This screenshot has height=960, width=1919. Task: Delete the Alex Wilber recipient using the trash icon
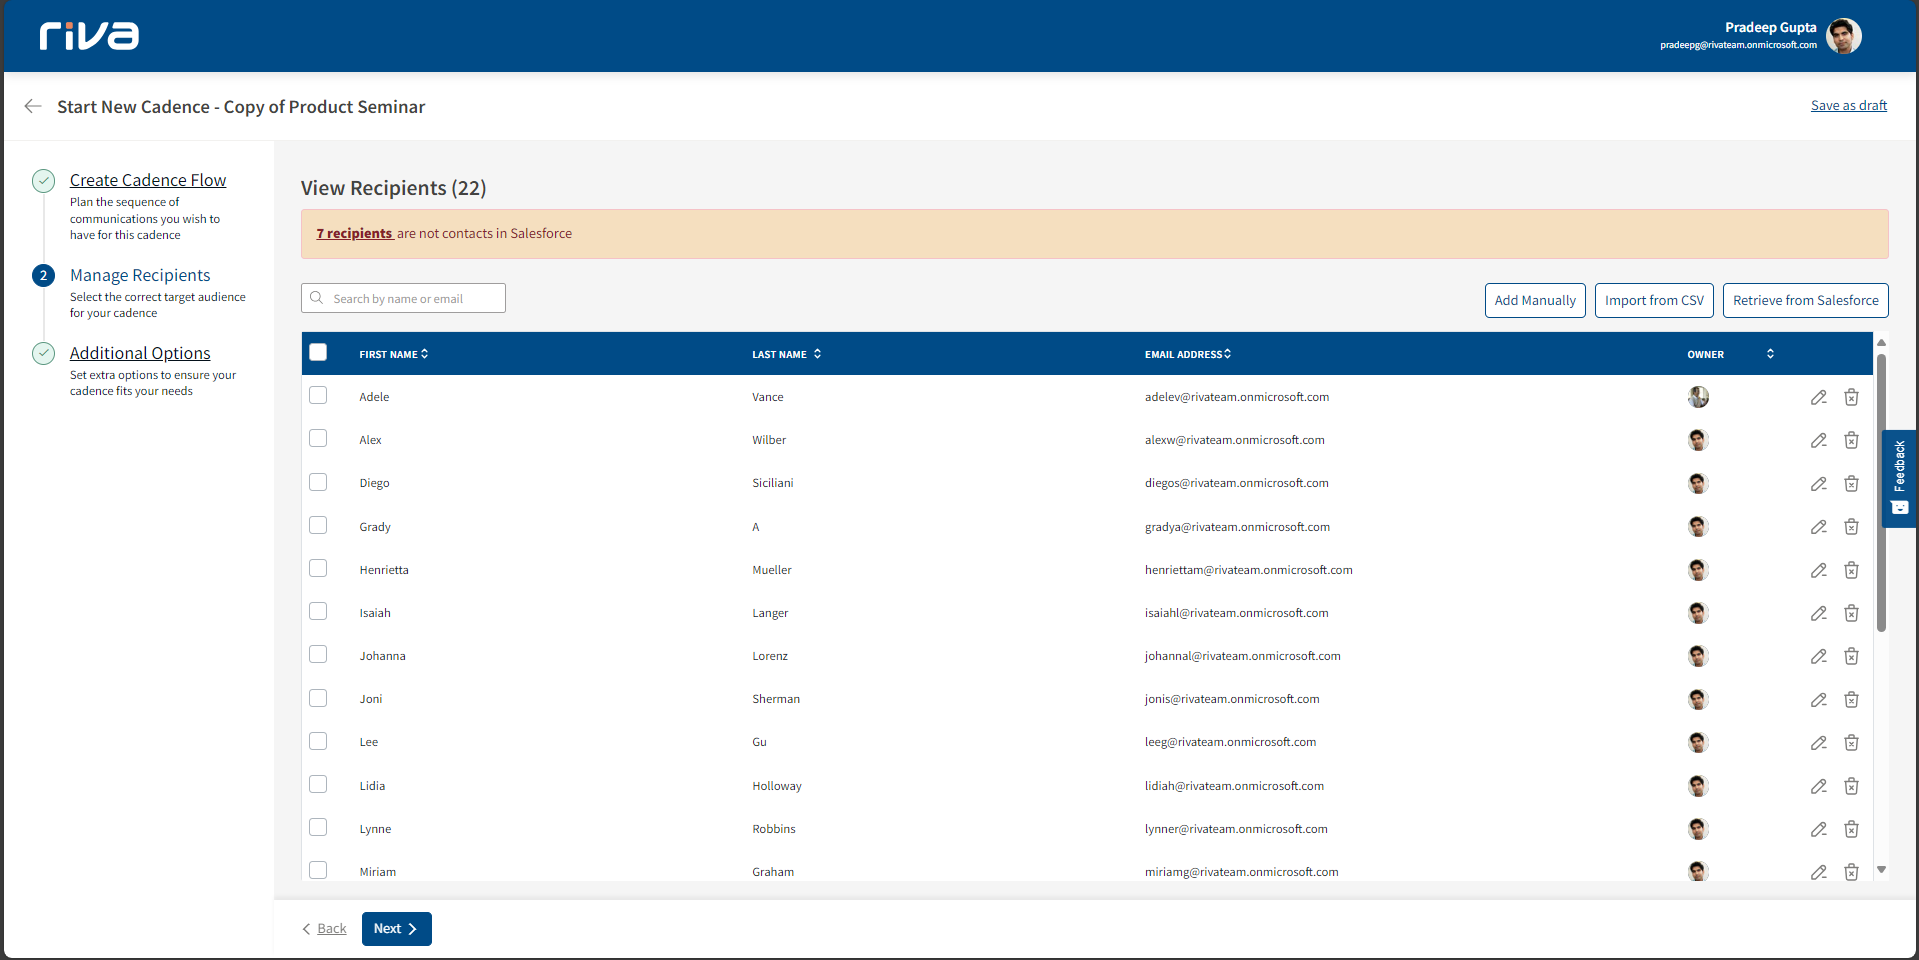[1851, 440]
